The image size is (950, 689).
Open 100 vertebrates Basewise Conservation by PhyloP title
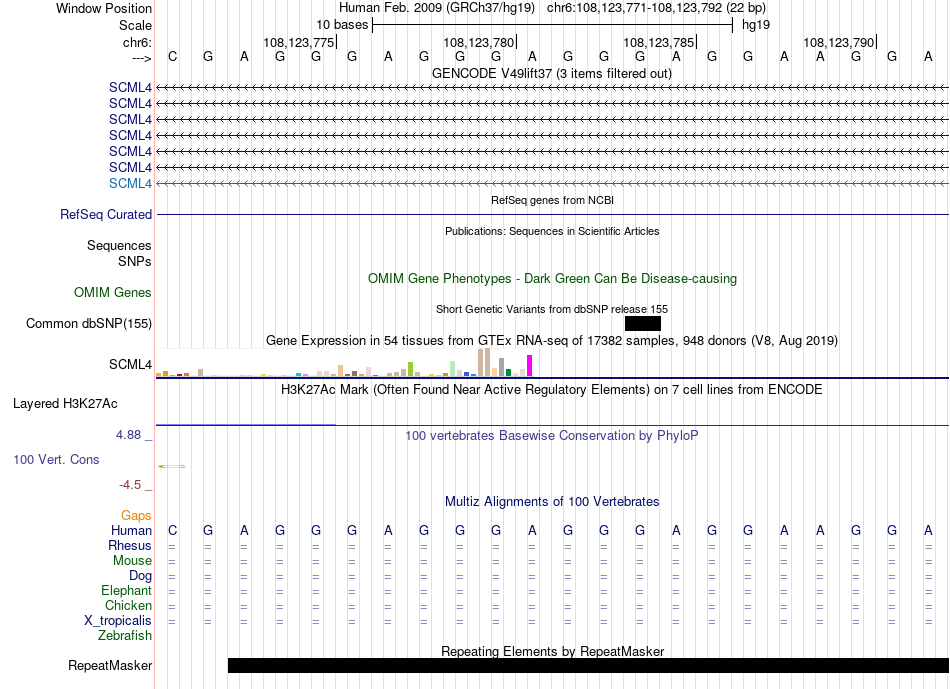click(x=552, y=436)
